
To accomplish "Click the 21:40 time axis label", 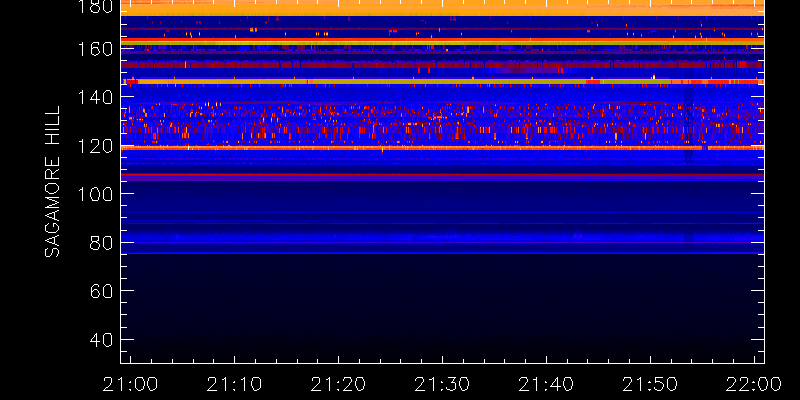I will coord(546,384).
